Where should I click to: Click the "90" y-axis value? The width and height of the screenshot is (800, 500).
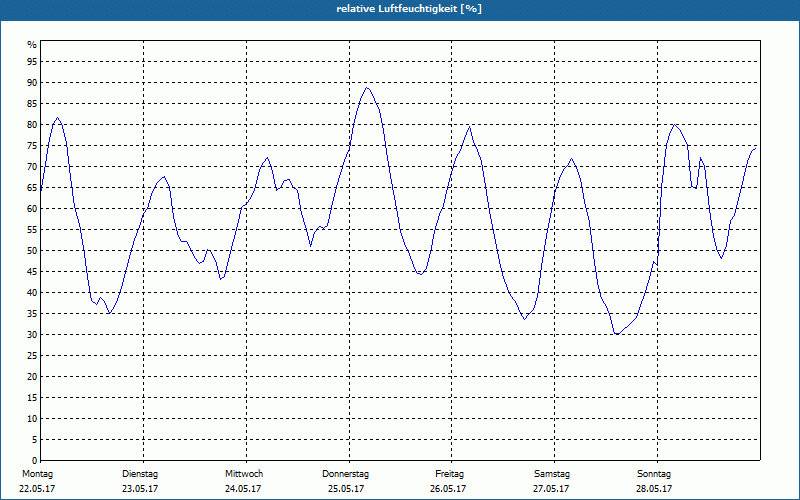[32, 83]
